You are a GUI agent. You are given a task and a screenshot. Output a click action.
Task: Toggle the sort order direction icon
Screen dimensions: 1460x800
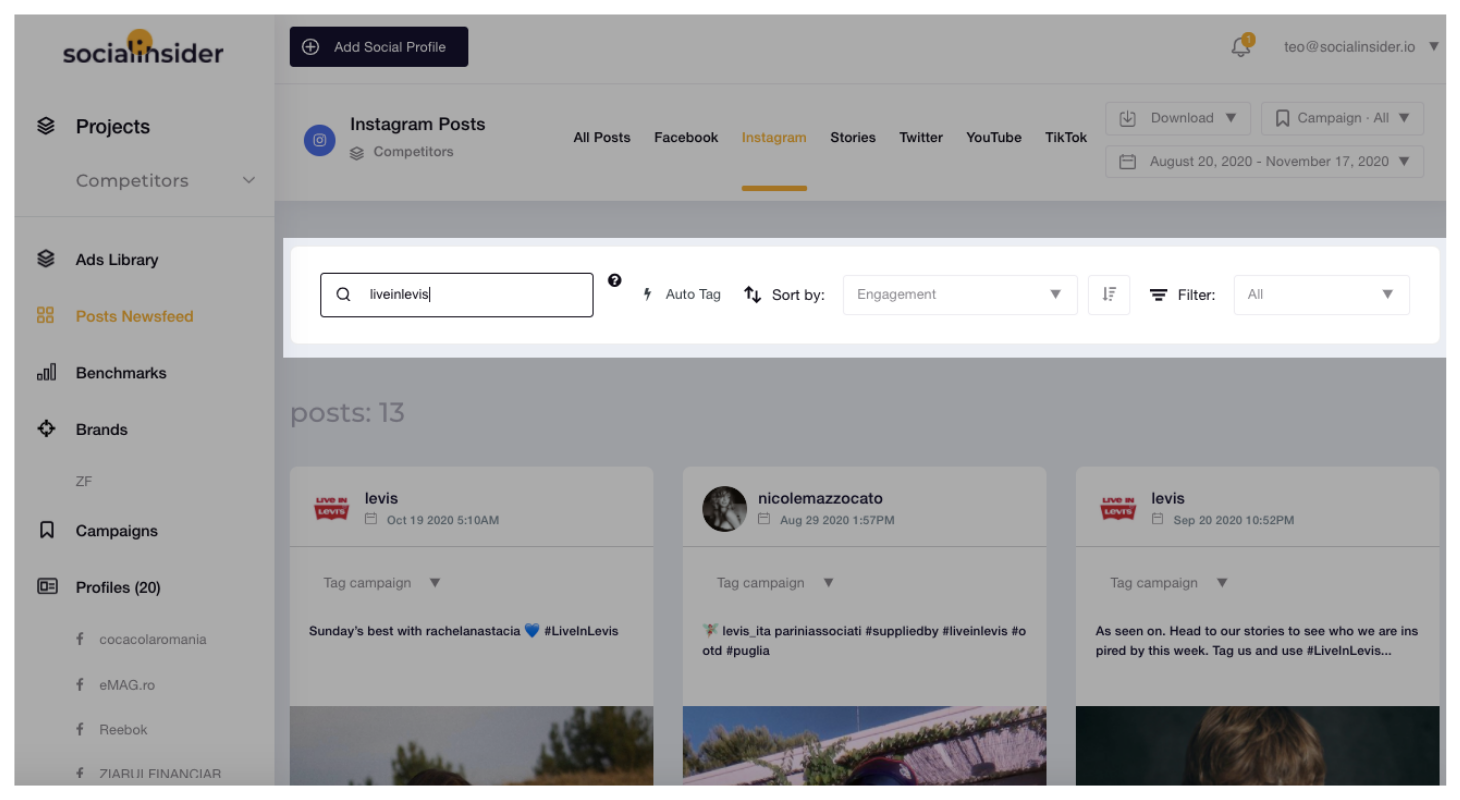click(1109, 295)
